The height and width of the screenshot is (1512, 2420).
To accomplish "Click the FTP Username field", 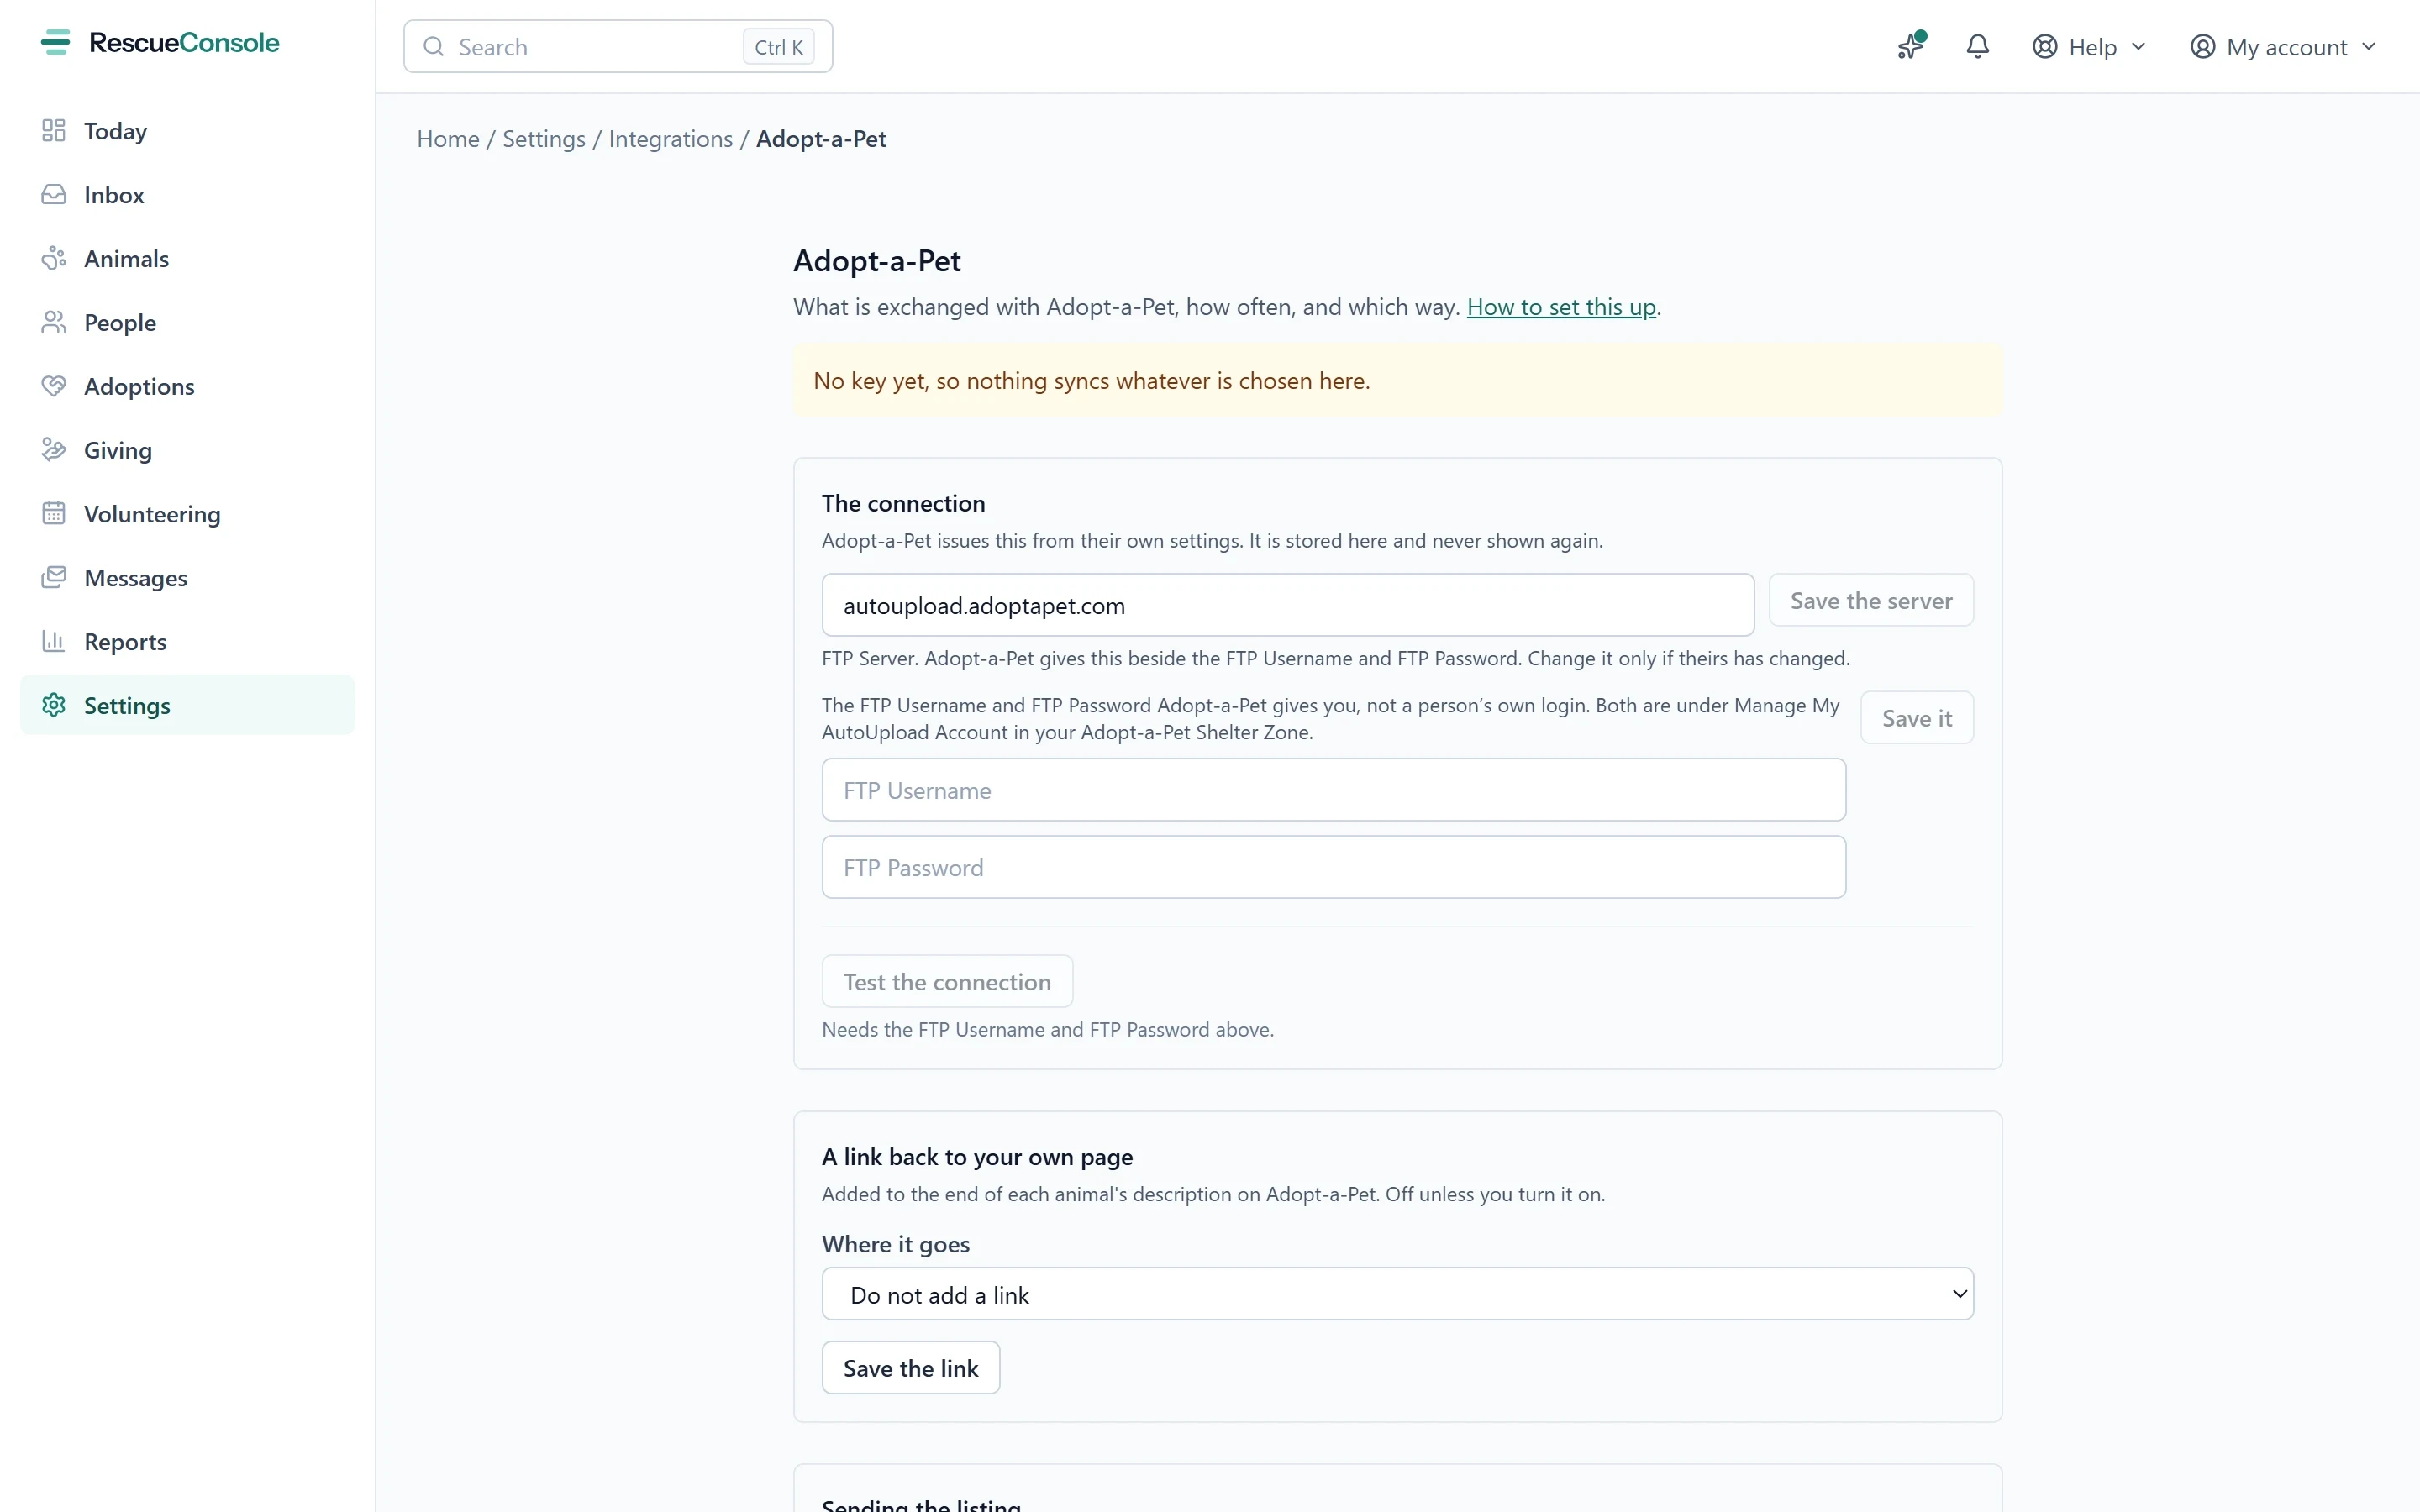I will pos(1334,790).
